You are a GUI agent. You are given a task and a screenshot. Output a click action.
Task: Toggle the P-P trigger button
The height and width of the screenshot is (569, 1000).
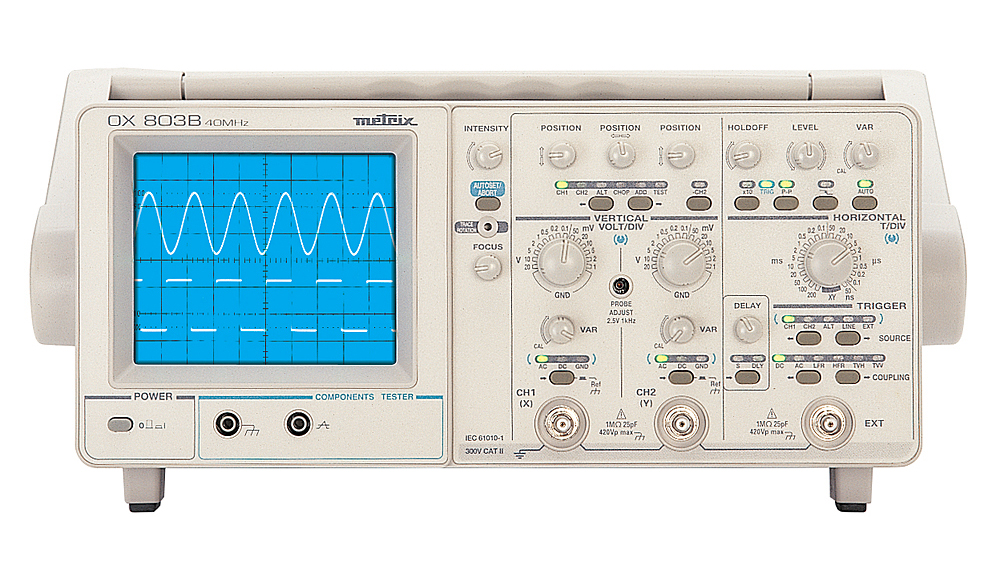(x=786, y=203)
